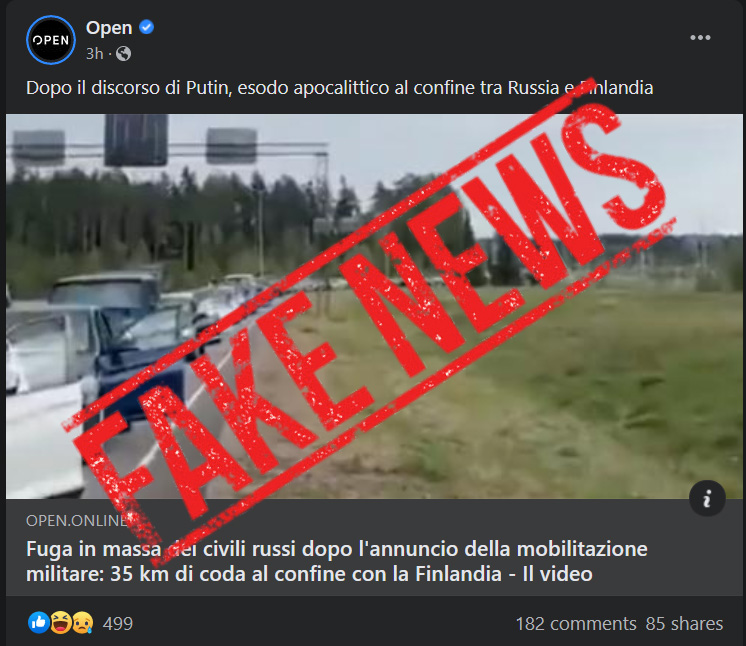
Task: Open the three-dots post options menu
Action: pos(700,38)
